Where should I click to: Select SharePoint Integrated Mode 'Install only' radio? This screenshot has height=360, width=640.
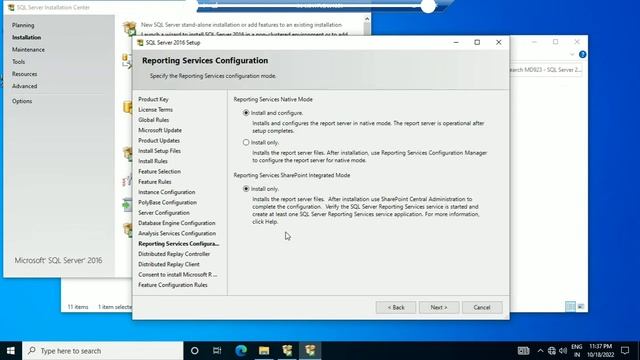pyautogui.click(x=246, y=189)
